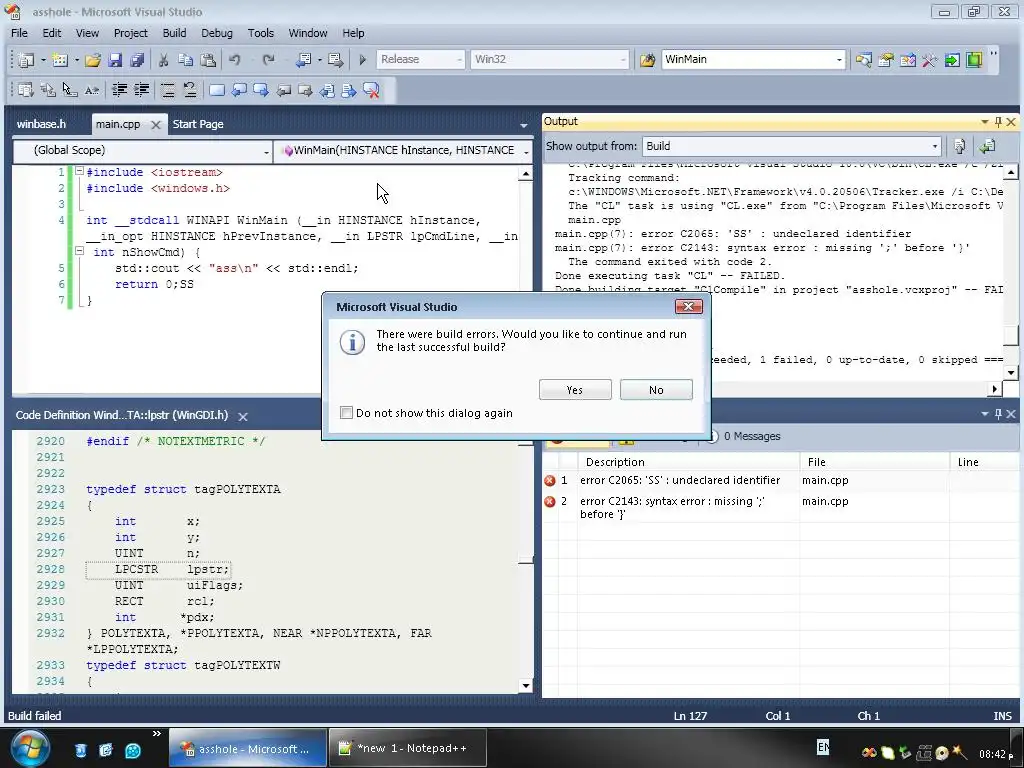Clear all bookmarks icon with red X
This screenshot has height=768, width=1024.
click(371, 90)
